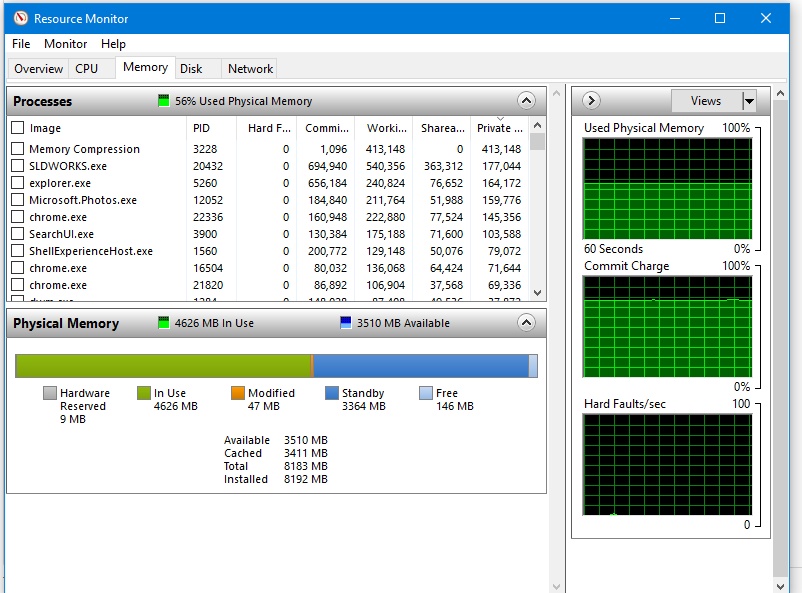Image resolution: width=802 pixels, height=593 pixels.
Task: Click the gray Hardware Reserved legend swatch
Action: 50,393
